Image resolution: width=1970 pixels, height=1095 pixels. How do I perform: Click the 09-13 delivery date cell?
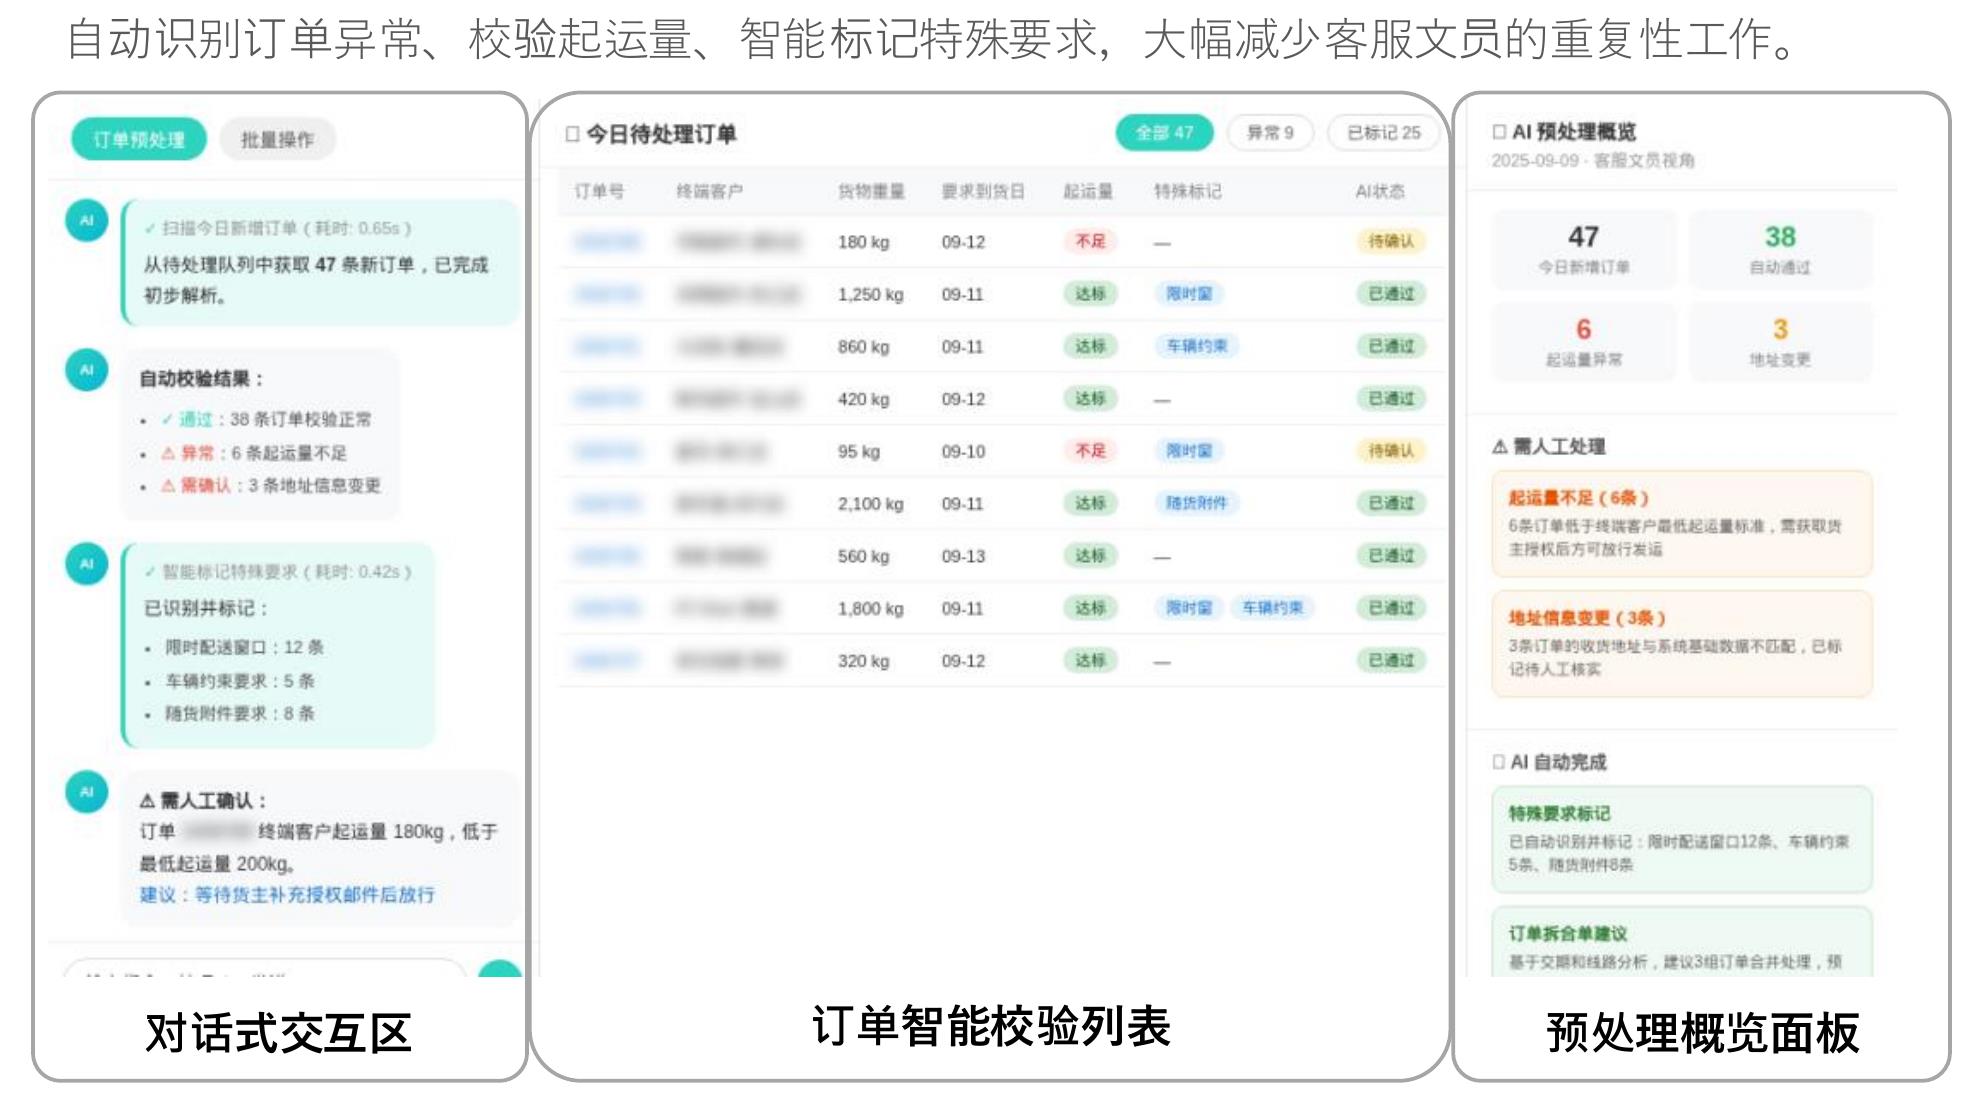click(963, 556)
